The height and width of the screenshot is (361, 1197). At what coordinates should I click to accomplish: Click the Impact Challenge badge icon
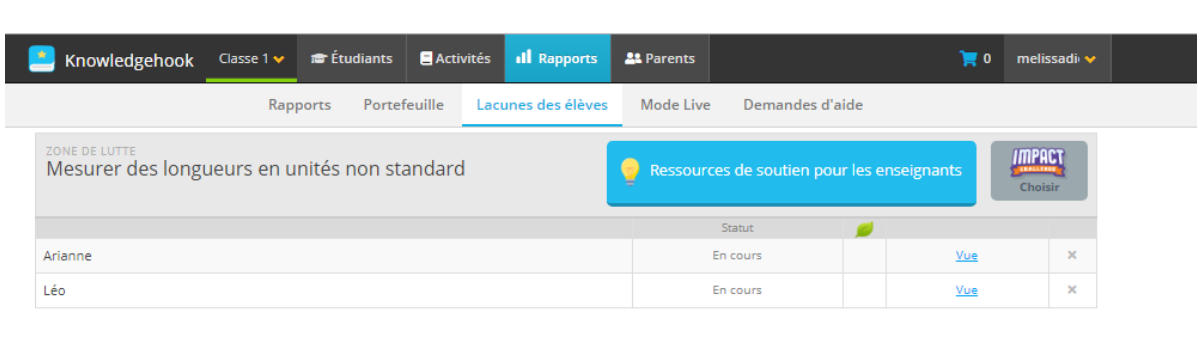[x=1038, y=161]
